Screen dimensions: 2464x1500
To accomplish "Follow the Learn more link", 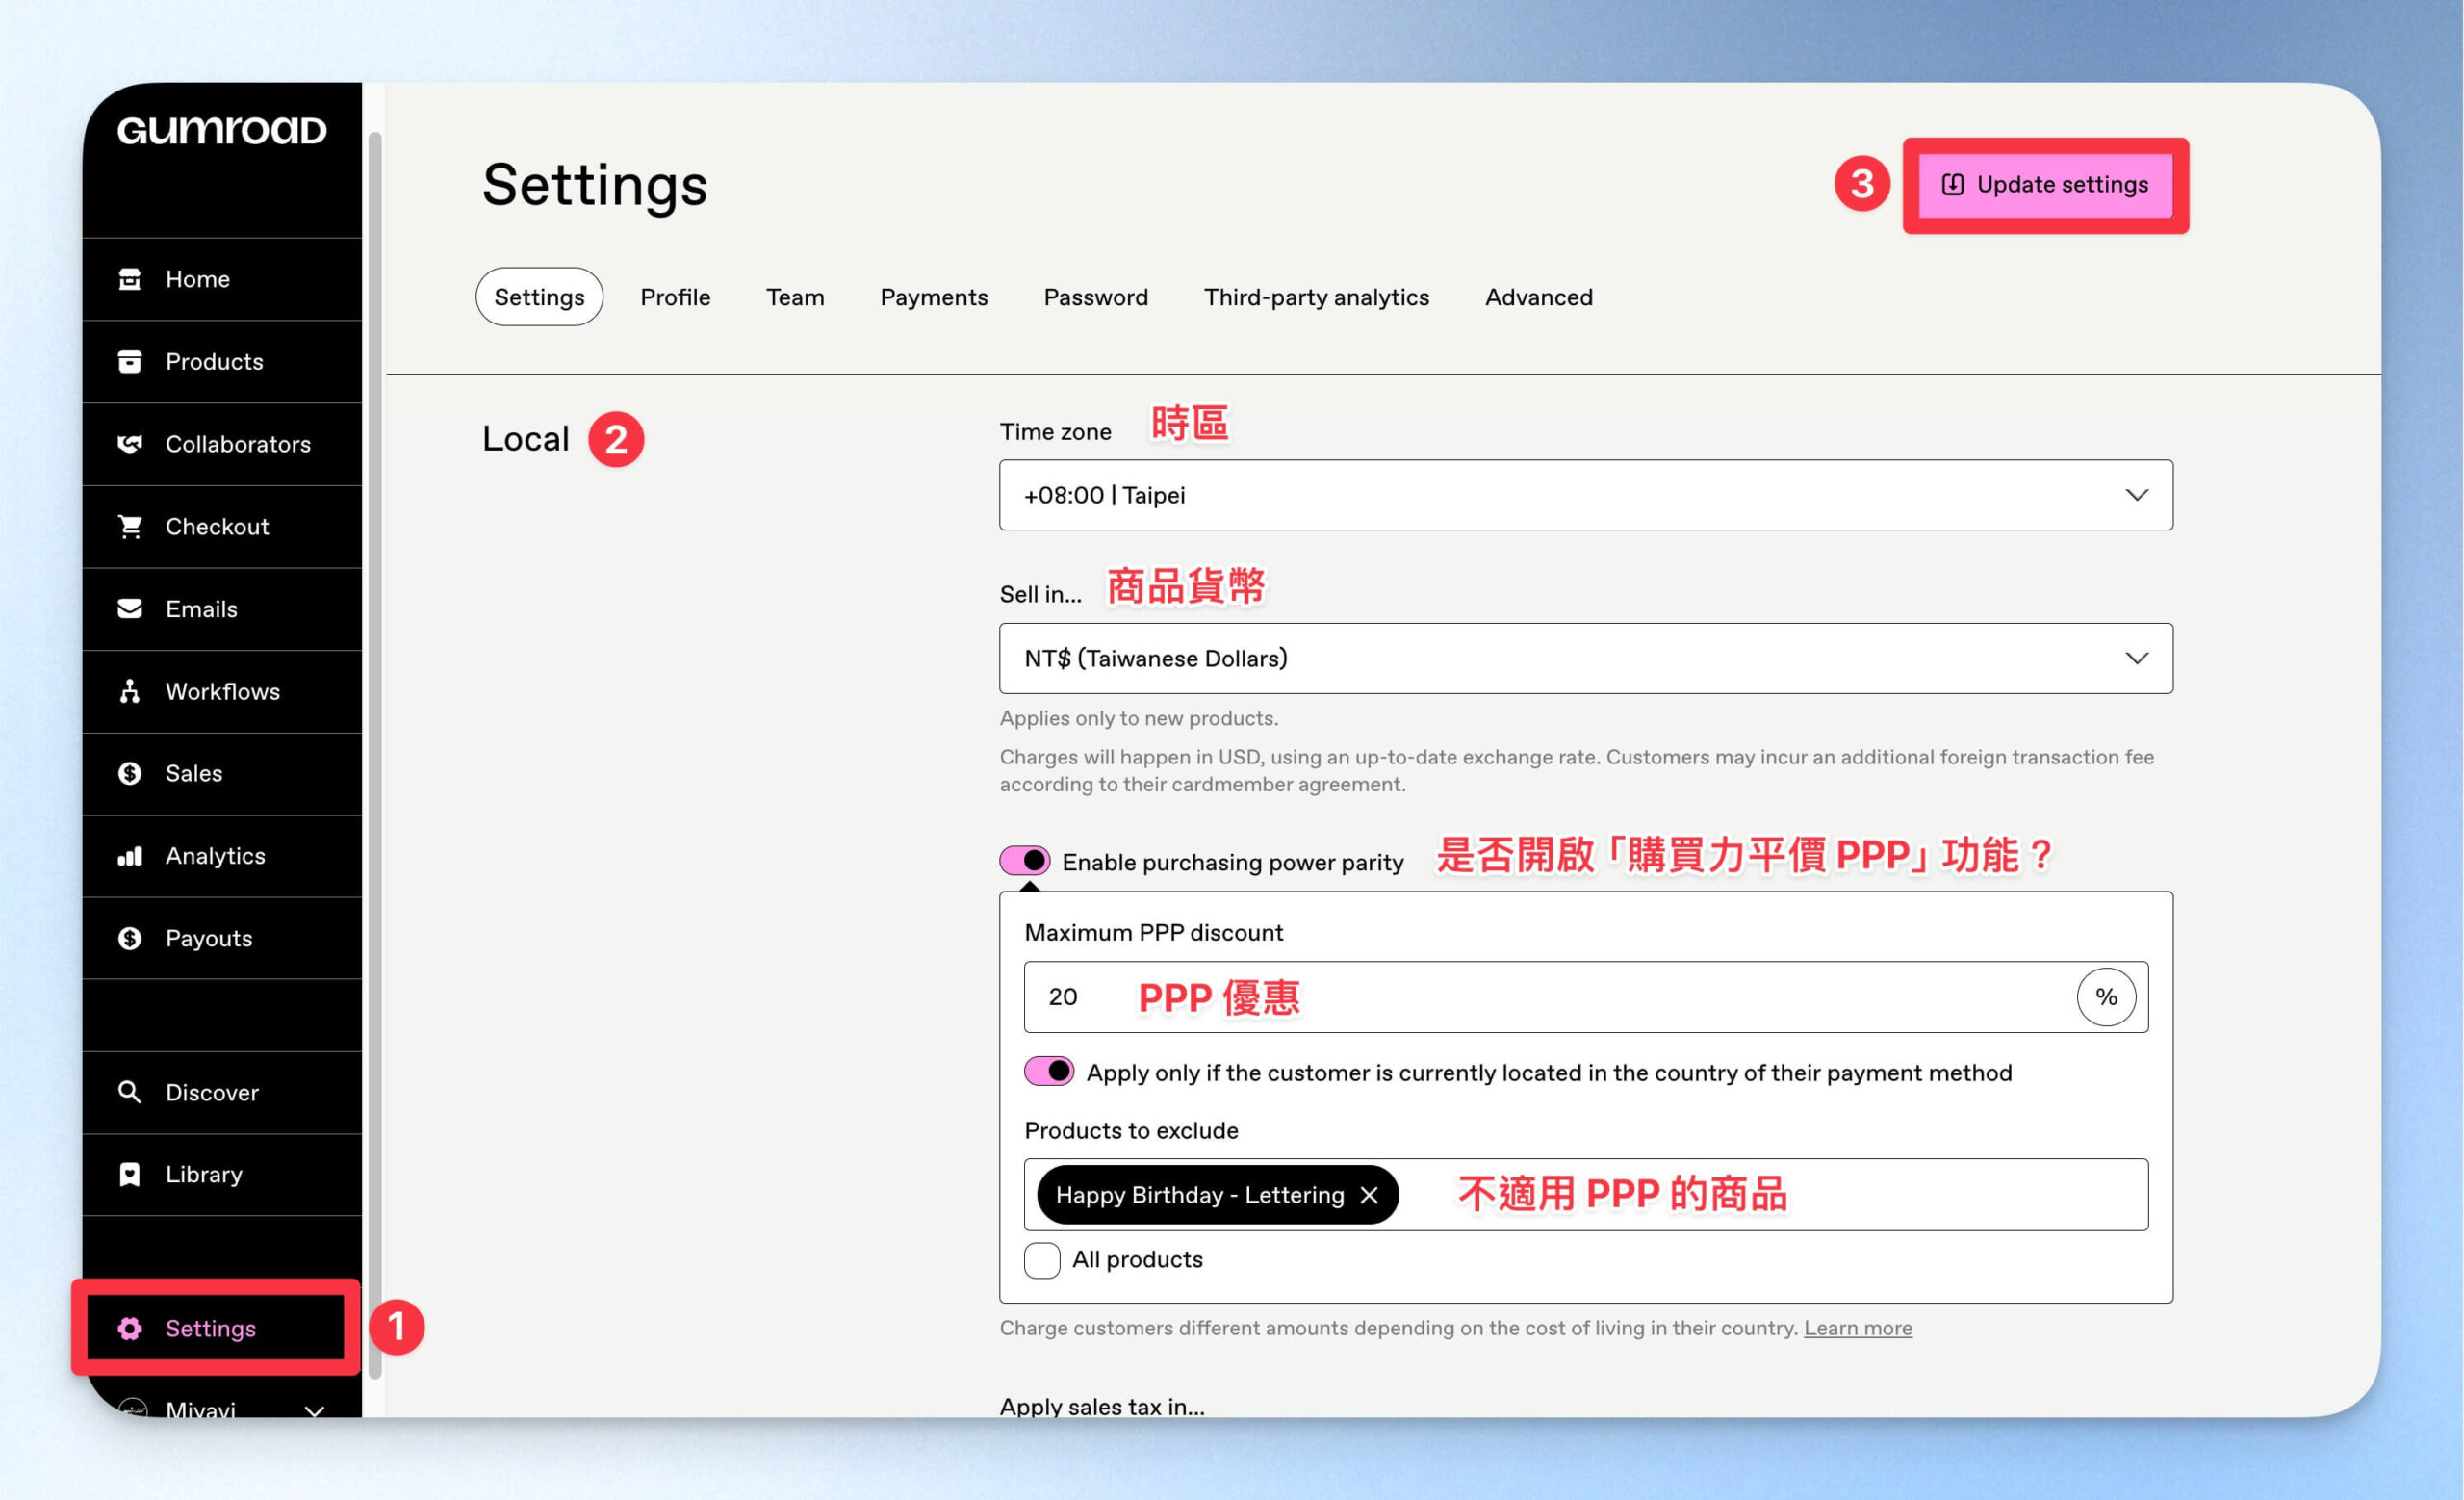I will tap(1857, 1328).
